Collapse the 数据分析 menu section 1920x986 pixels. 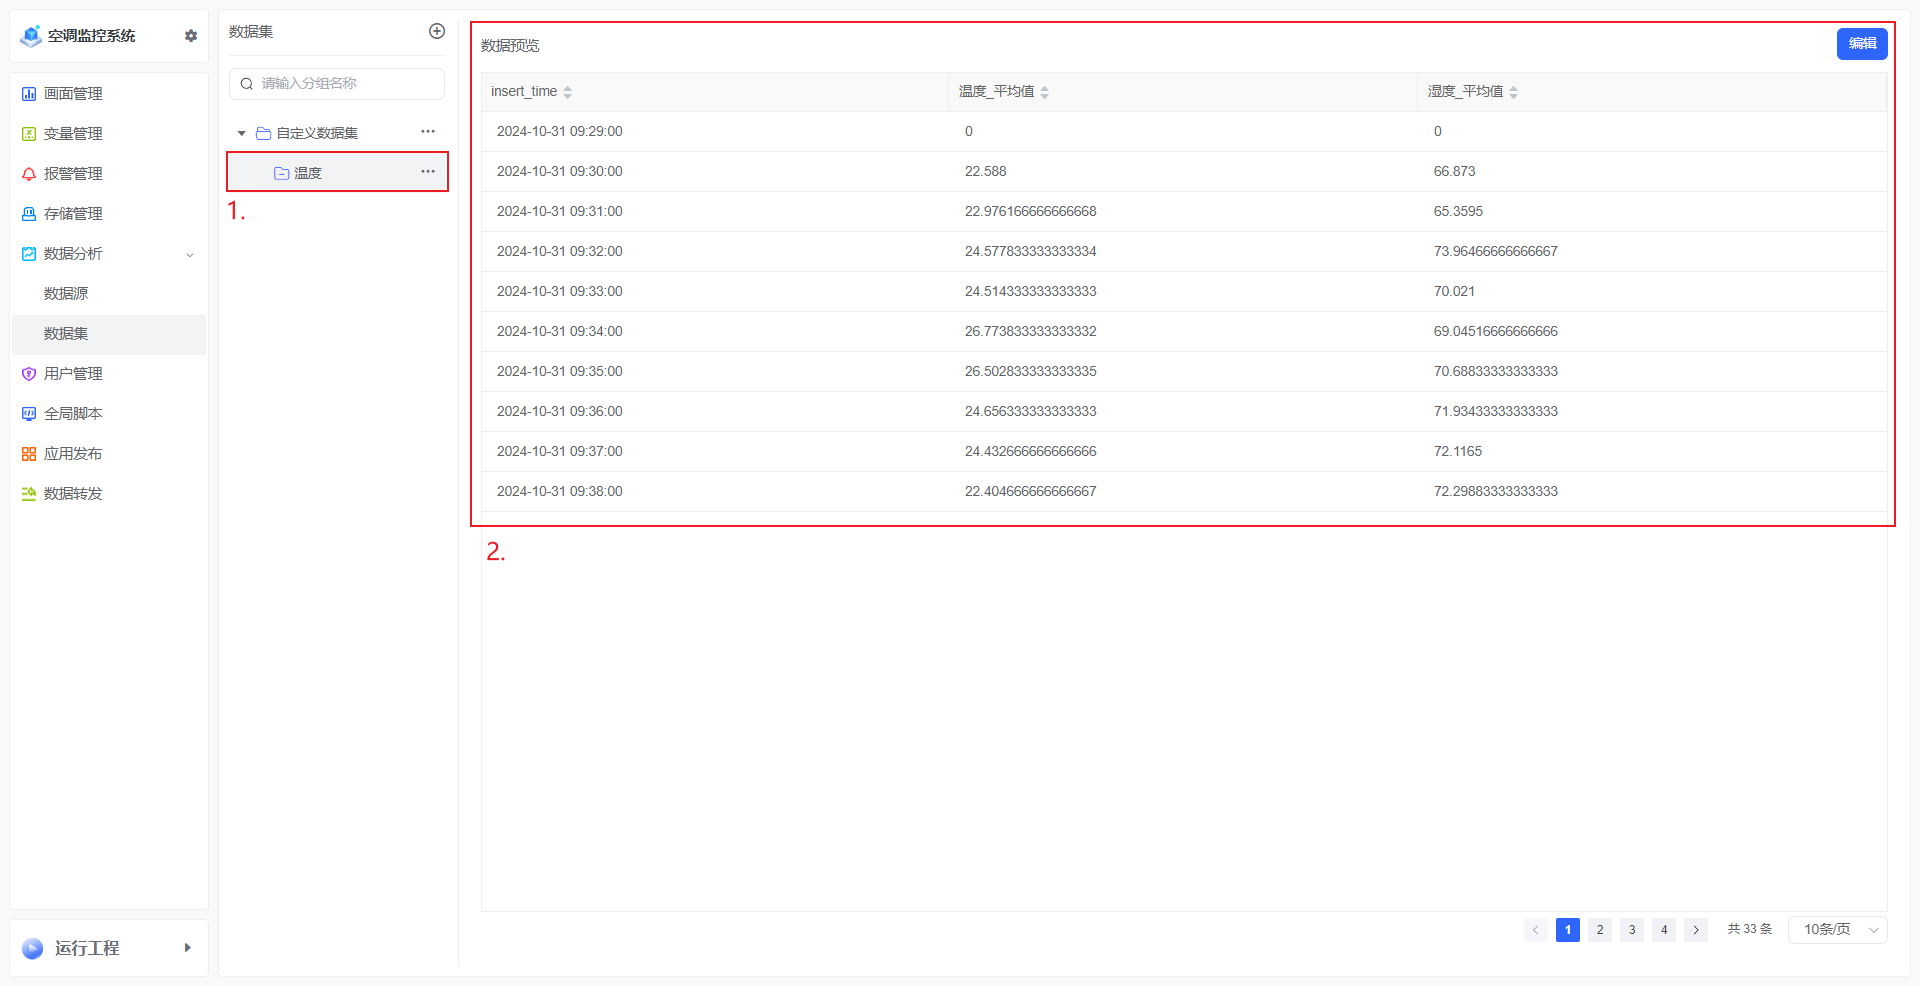[190, 254]
